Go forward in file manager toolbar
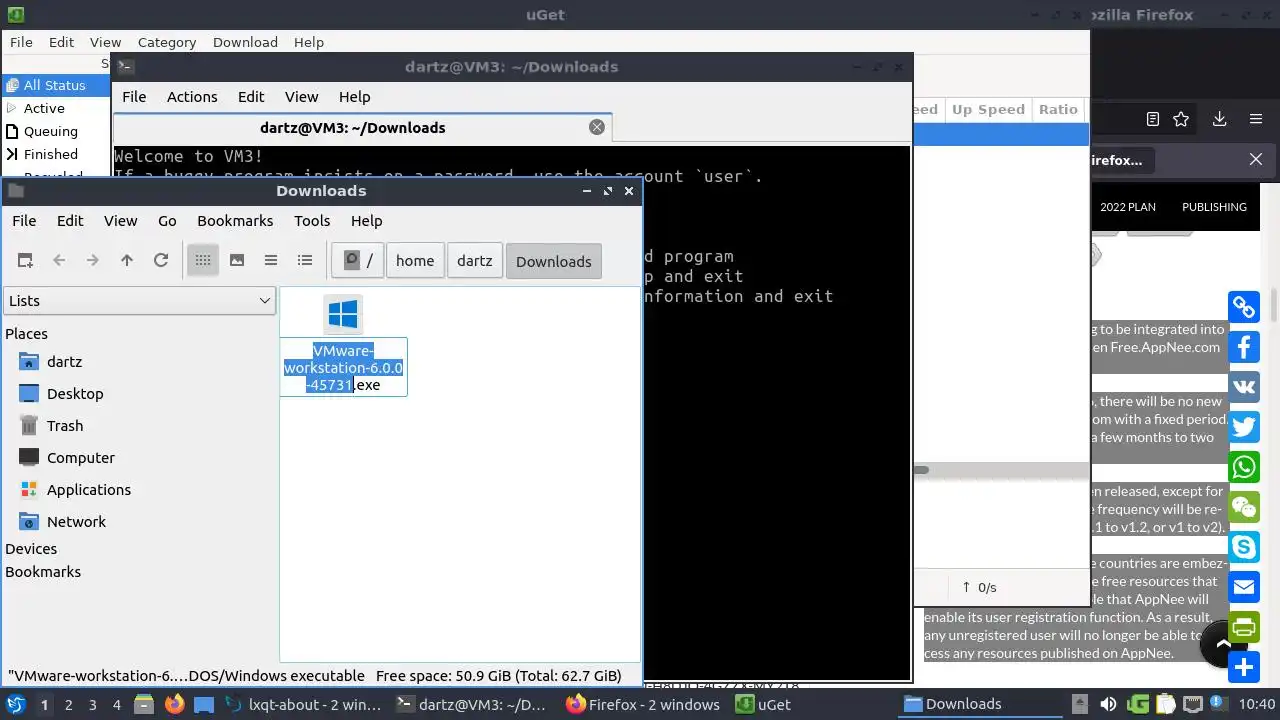Image resolution: width=1280 pixels, height=720 pixels. pos(93,260)
